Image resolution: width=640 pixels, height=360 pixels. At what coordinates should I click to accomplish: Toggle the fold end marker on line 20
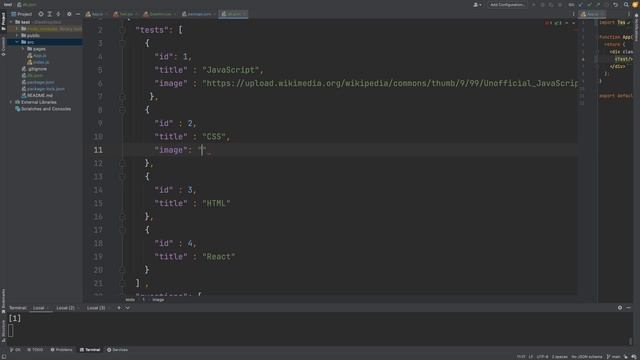122,270
